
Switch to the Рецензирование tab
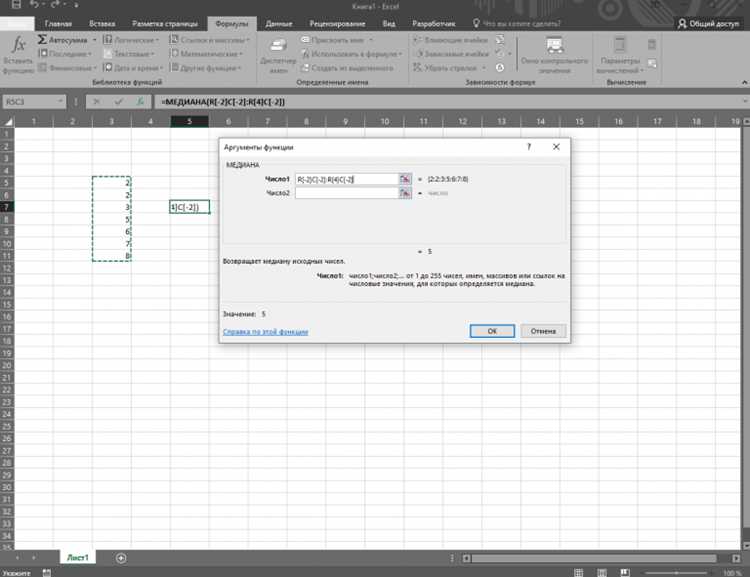click(x=337, y=23)
